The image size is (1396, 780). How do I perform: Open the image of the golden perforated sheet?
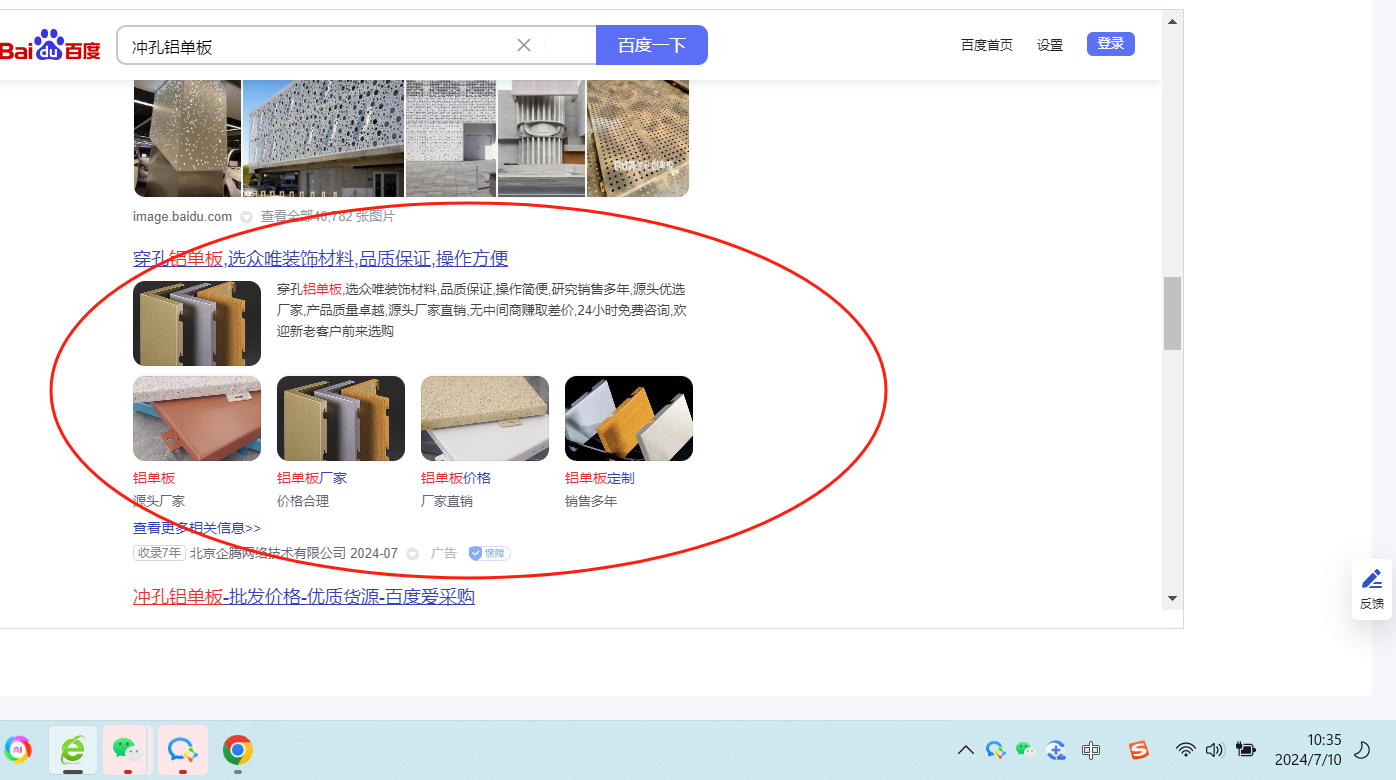coord(638,138)
